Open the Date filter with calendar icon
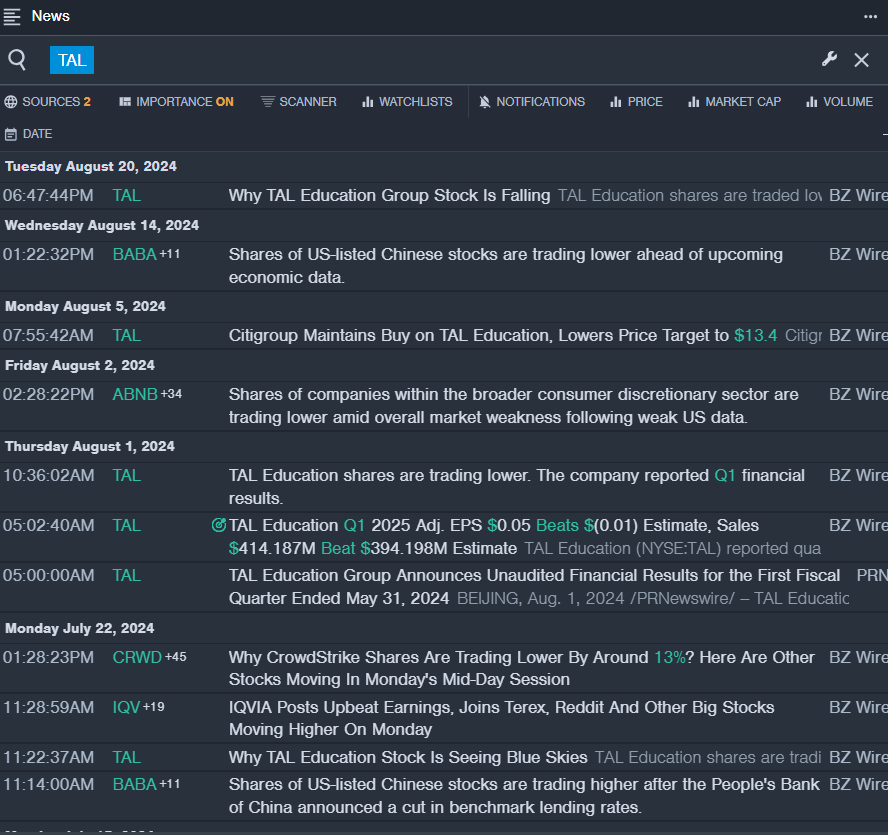This screenshot has height=835, width=888. 28,134
